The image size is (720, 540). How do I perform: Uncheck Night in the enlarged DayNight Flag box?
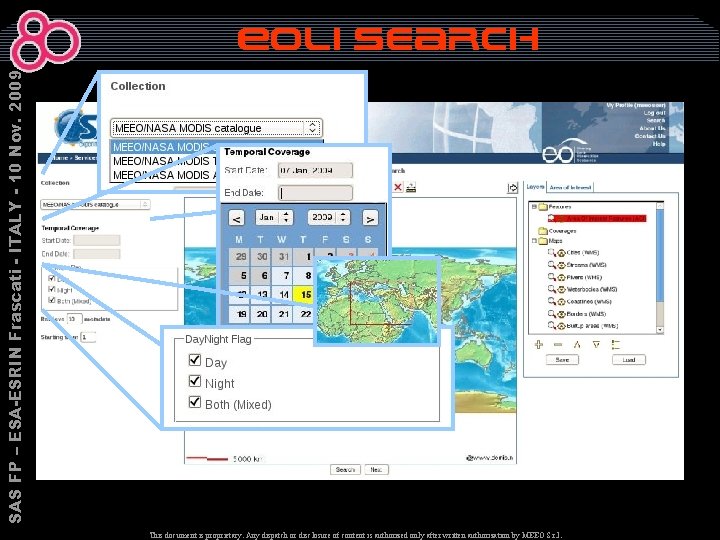[x=195, y=381]
